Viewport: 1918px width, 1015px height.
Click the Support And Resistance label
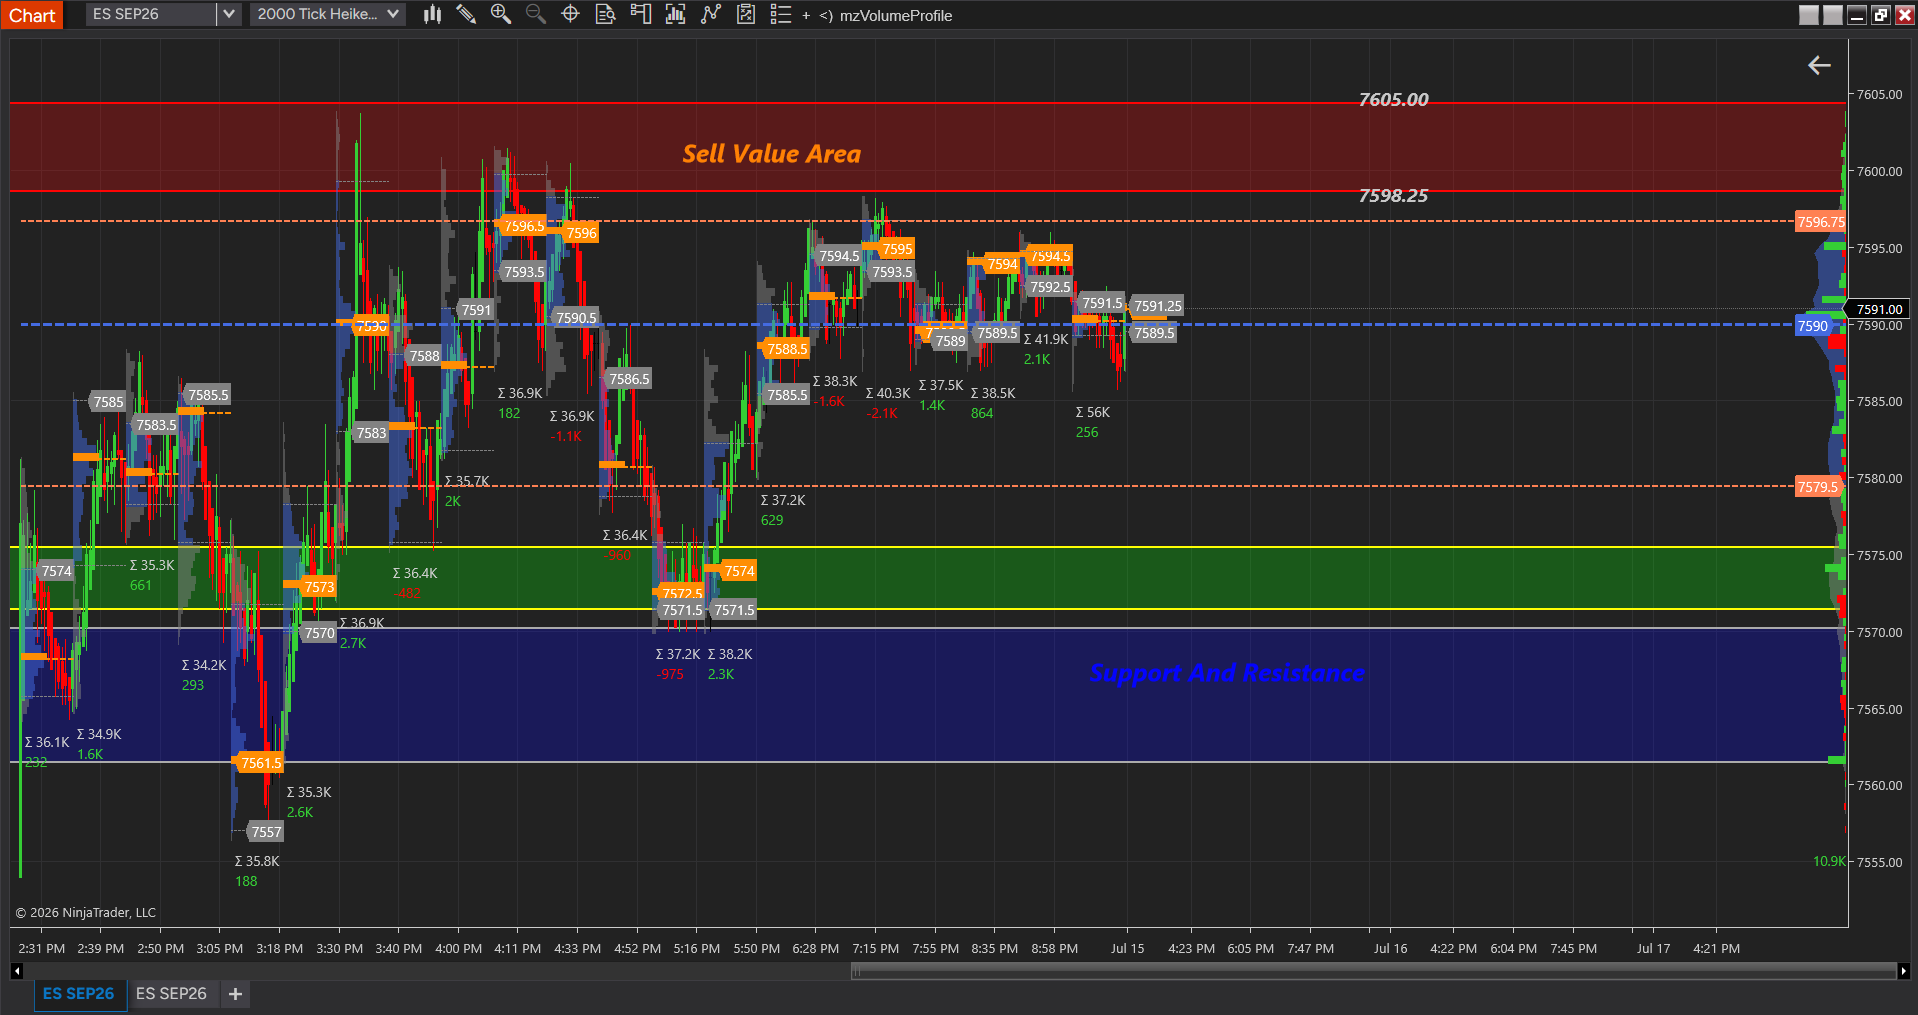[1227, 673]
